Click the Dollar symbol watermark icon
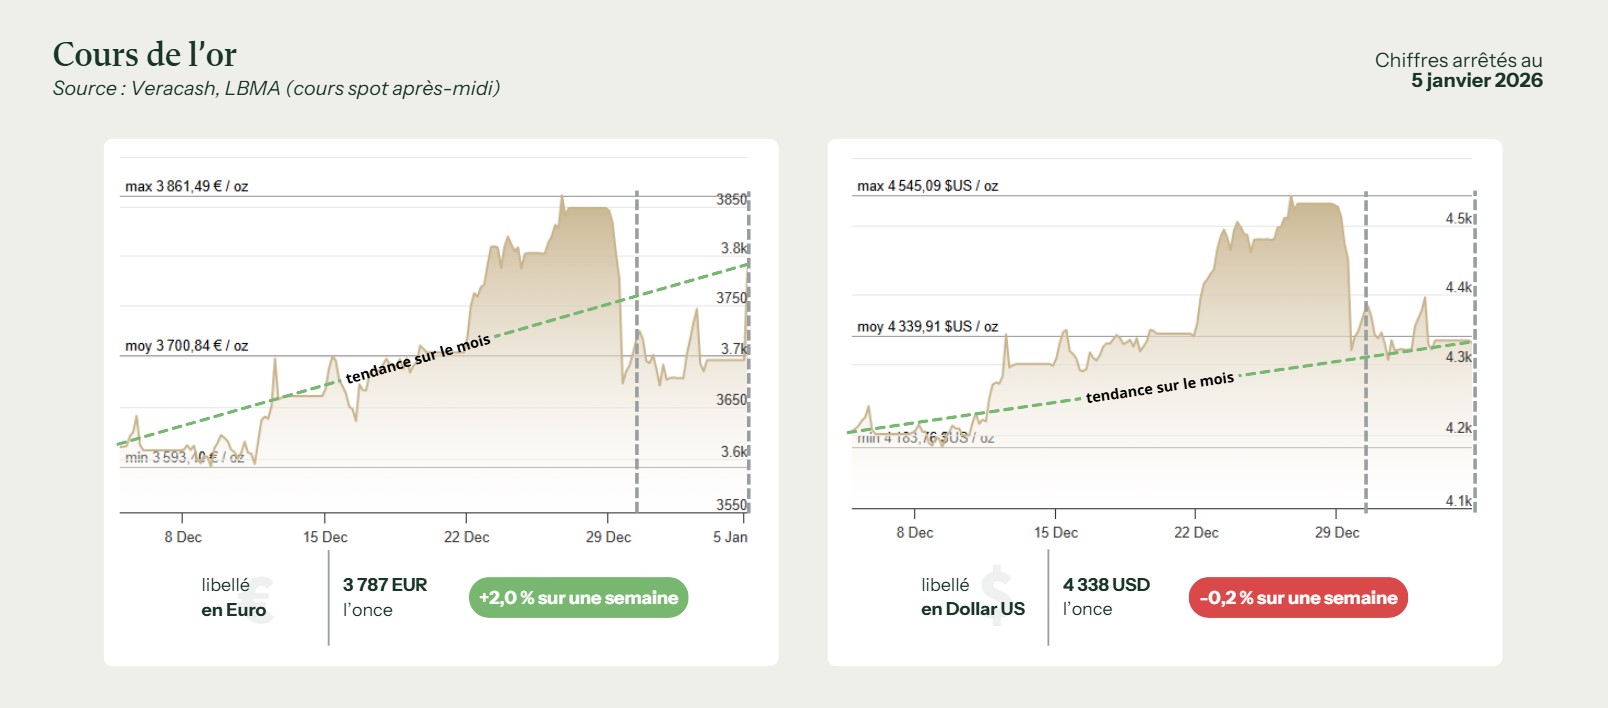 point(996,596)
